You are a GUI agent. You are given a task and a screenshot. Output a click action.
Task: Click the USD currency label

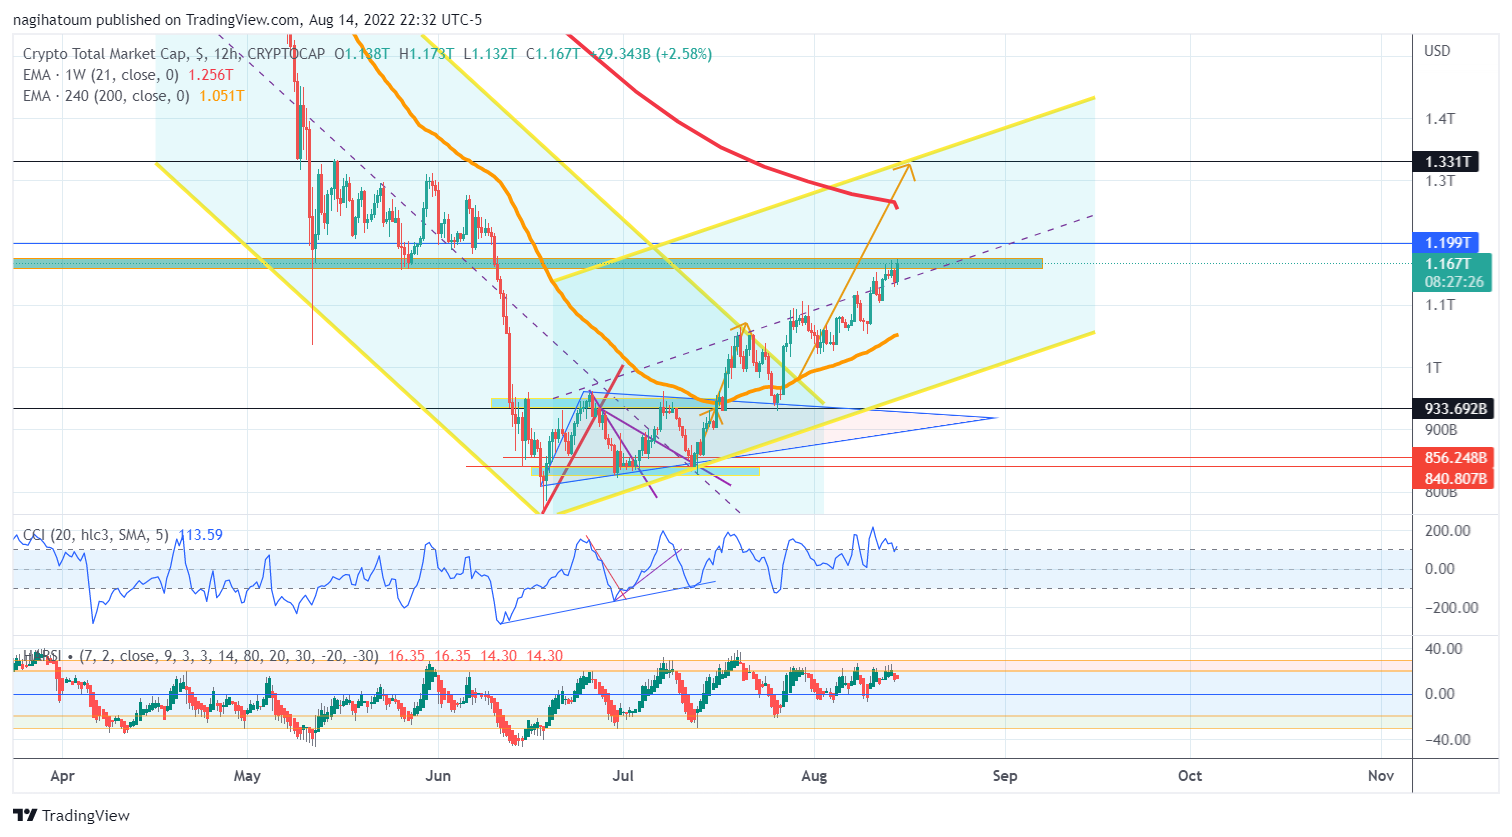click(1437, 51)
